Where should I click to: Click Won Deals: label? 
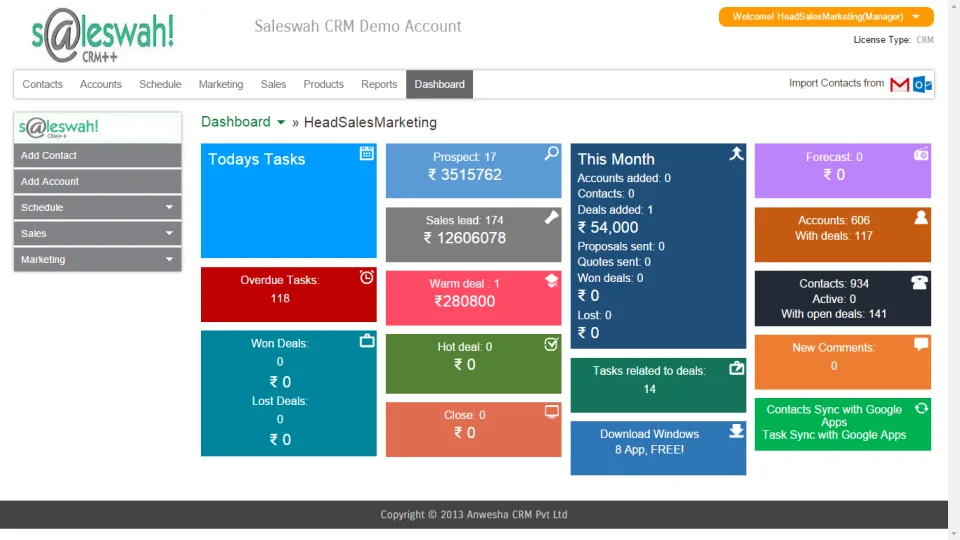(x=279, y=343)
